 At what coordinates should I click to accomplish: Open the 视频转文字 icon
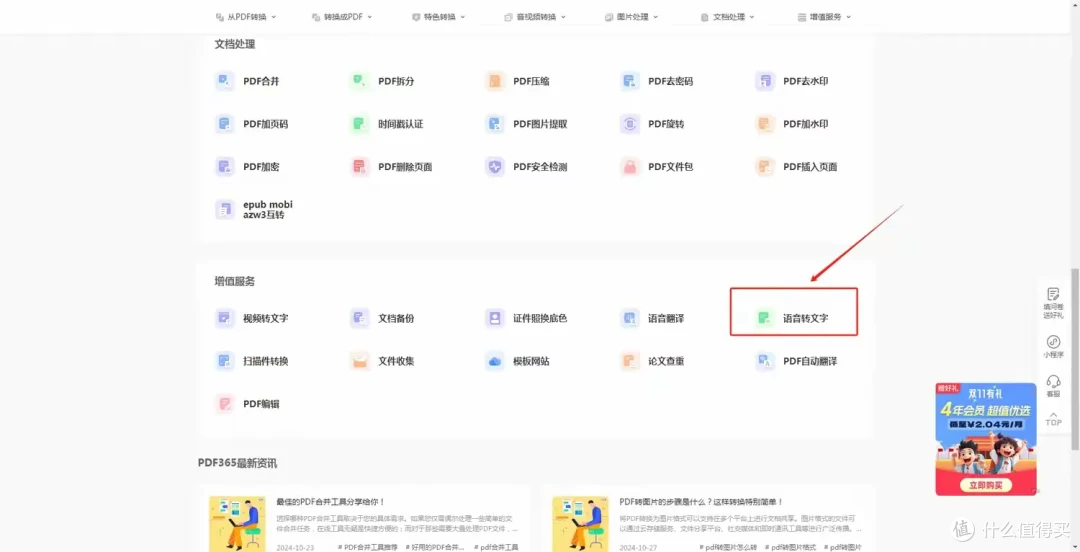coord(225,318)
